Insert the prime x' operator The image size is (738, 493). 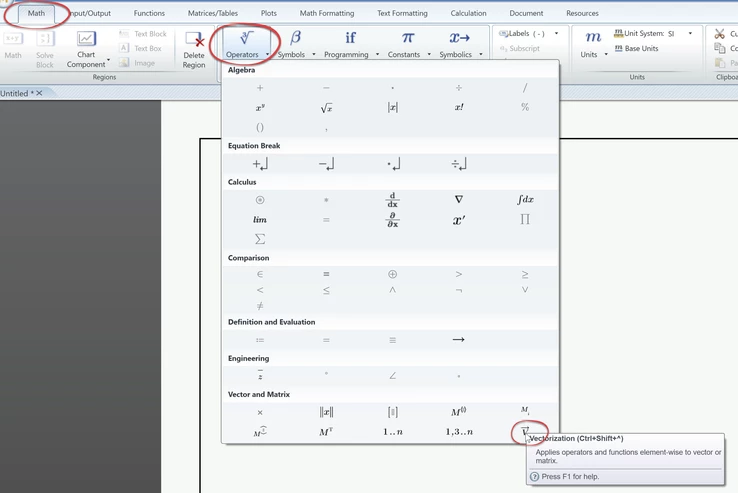(459, 220)
